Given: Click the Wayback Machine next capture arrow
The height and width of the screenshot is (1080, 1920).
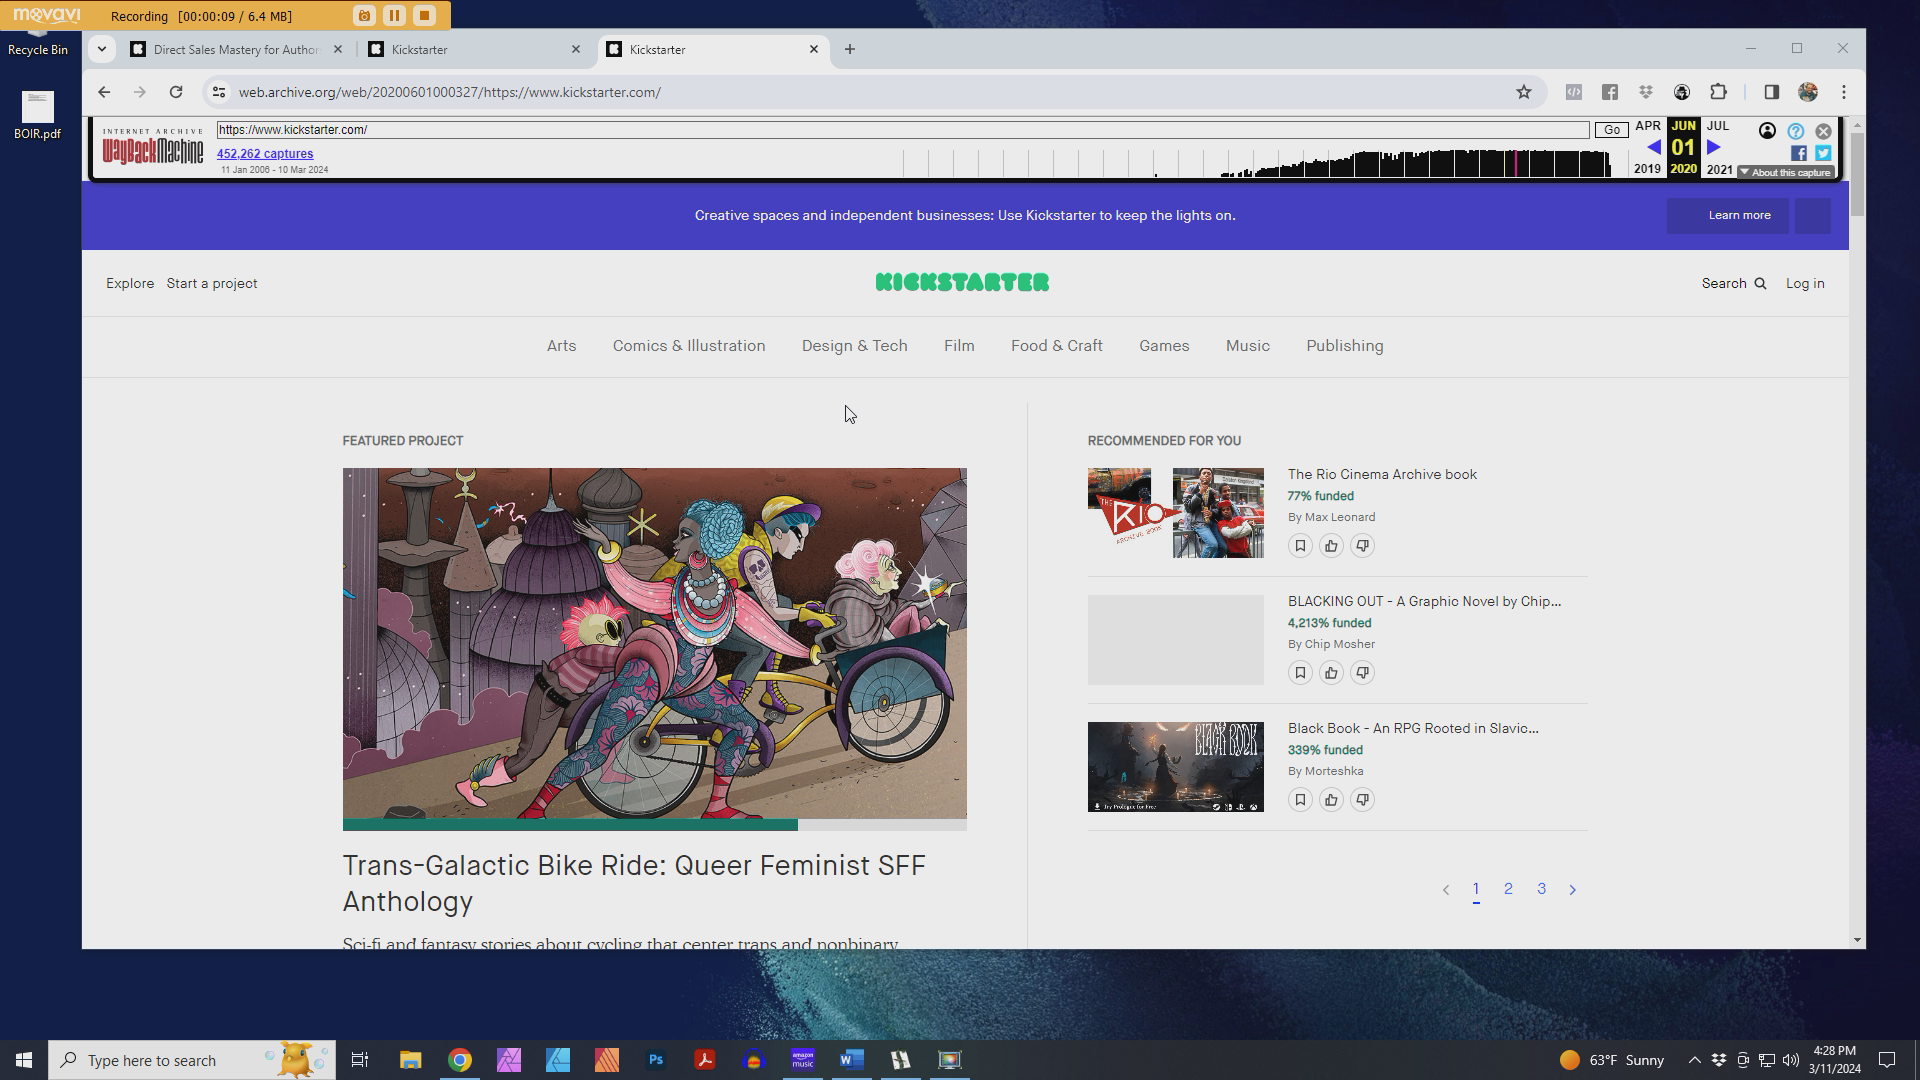Looking at the screenshot, I should tap(1714, 147).
